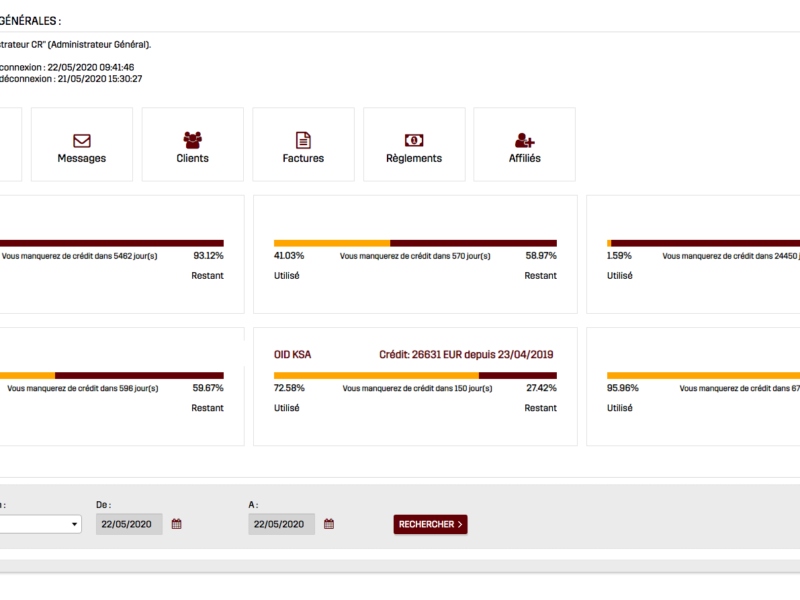Click the Clients tile label

pyautogui.click(x=192, y=158)
